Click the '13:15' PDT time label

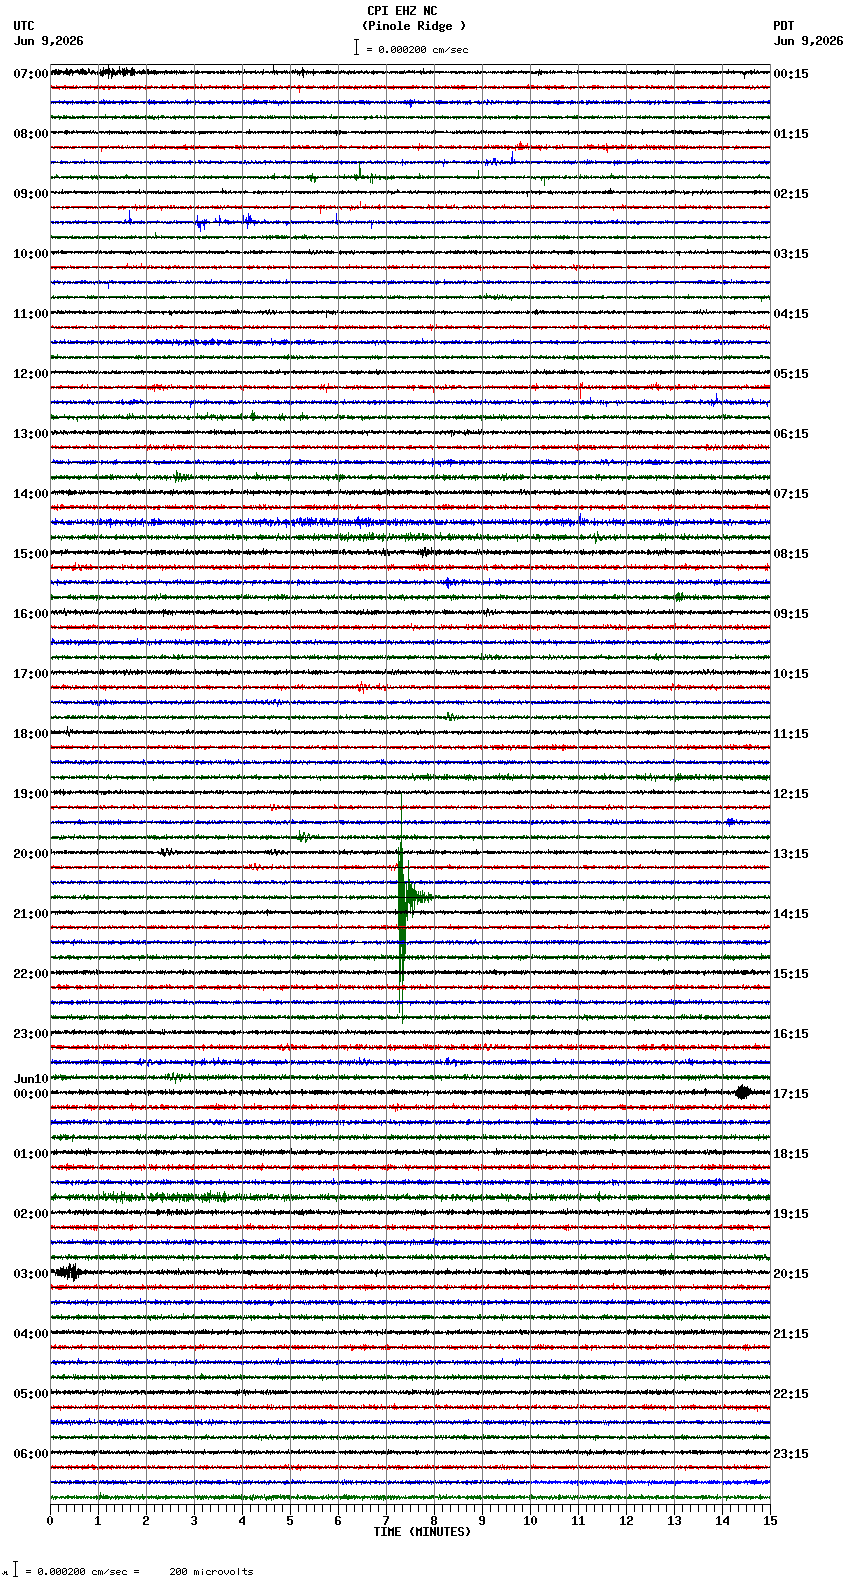pos(791,854)
